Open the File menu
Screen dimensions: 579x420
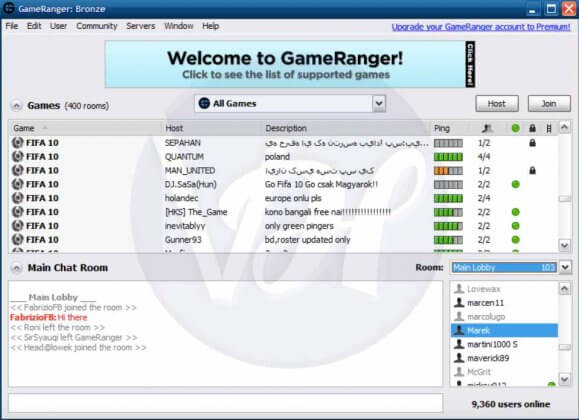12,26
